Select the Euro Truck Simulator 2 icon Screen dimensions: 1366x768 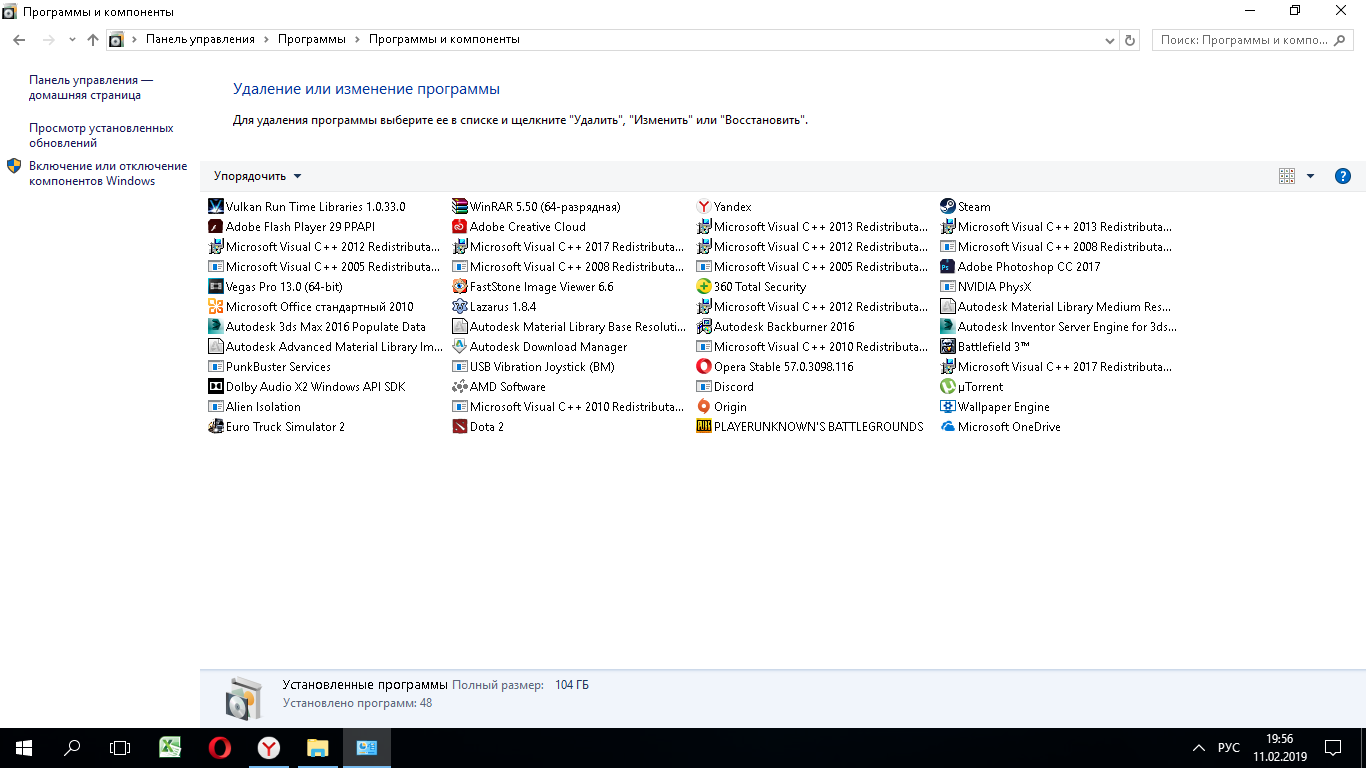(216, 427)
